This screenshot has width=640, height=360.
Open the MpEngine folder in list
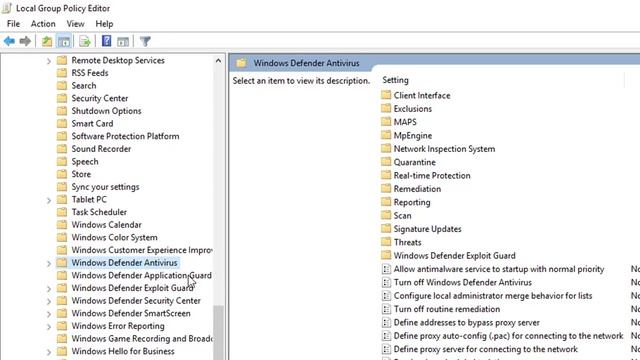coord(412,136)
